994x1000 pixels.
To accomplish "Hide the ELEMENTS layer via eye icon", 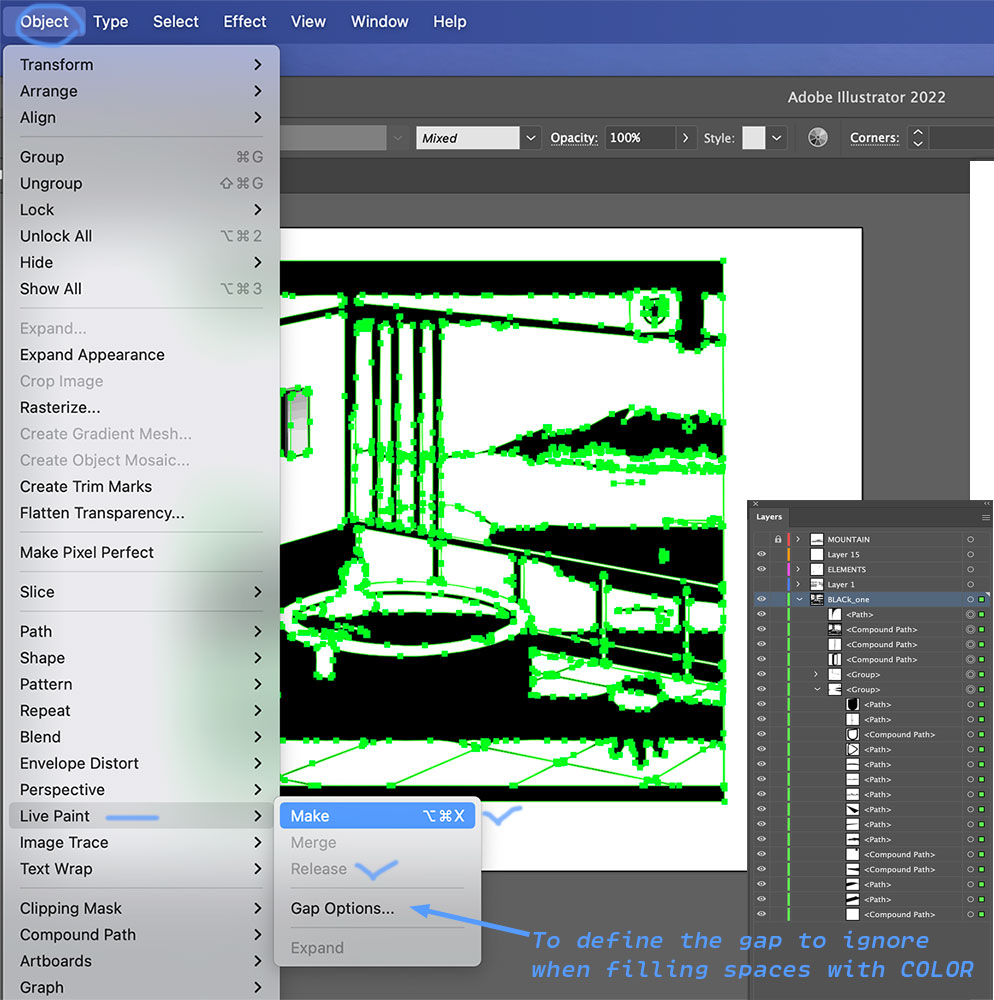I will pos(761,570).
